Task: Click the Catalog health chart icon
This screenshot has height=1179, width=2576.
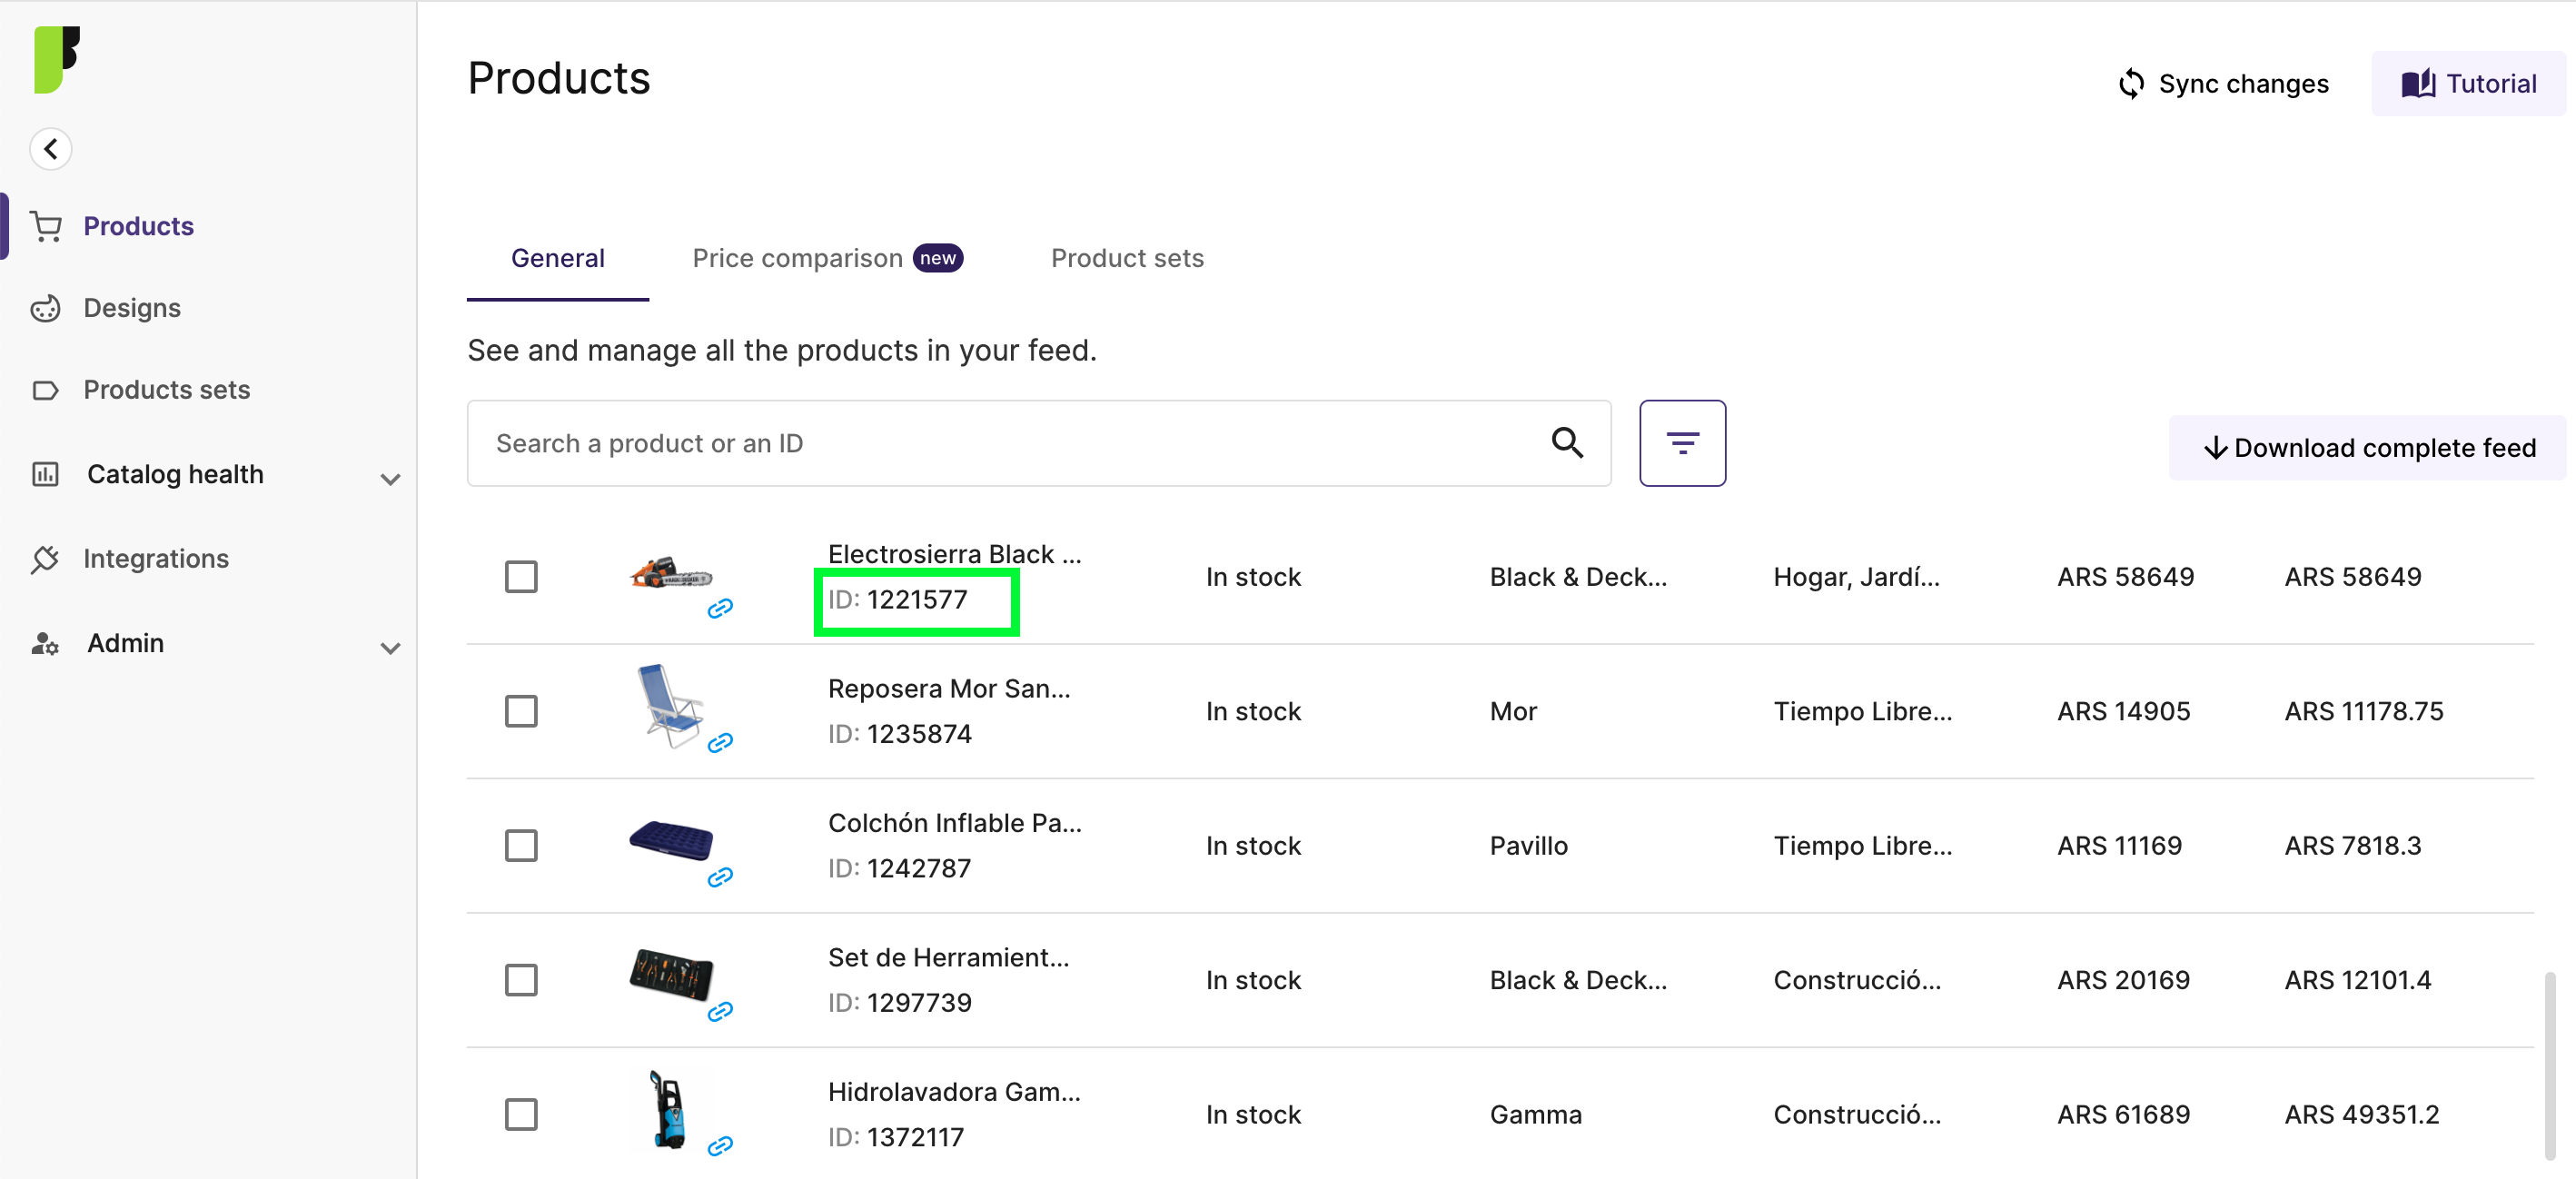Action: [x=46, y=474]
